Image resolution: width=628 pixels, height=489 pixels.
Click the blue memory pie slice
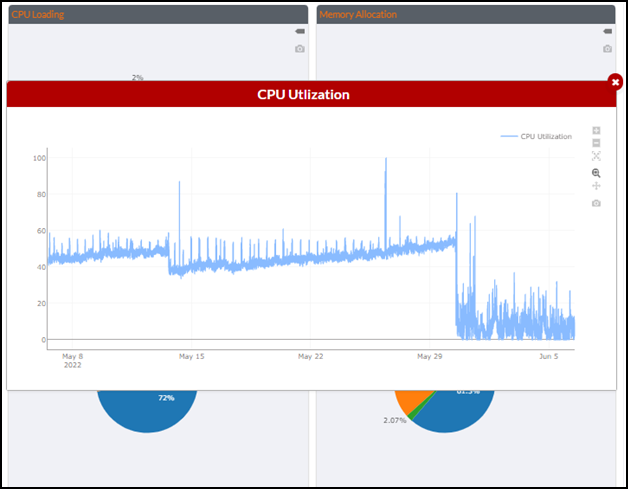[x=457, y=413]
